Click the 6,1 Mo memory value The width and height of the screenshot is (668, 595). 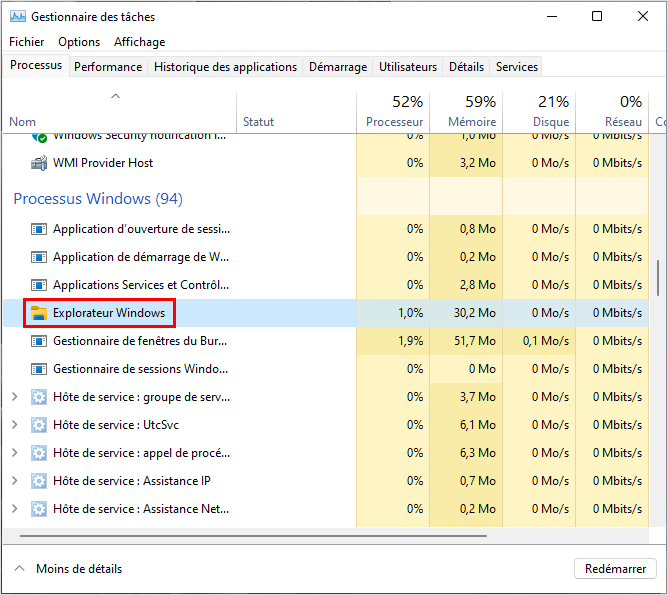[x=478, y=425]
